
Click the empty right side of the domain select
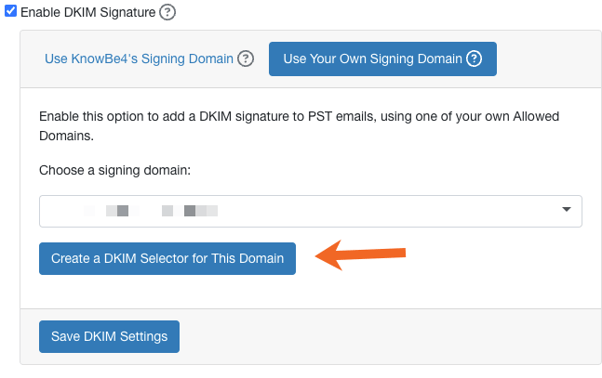(388, 211)
